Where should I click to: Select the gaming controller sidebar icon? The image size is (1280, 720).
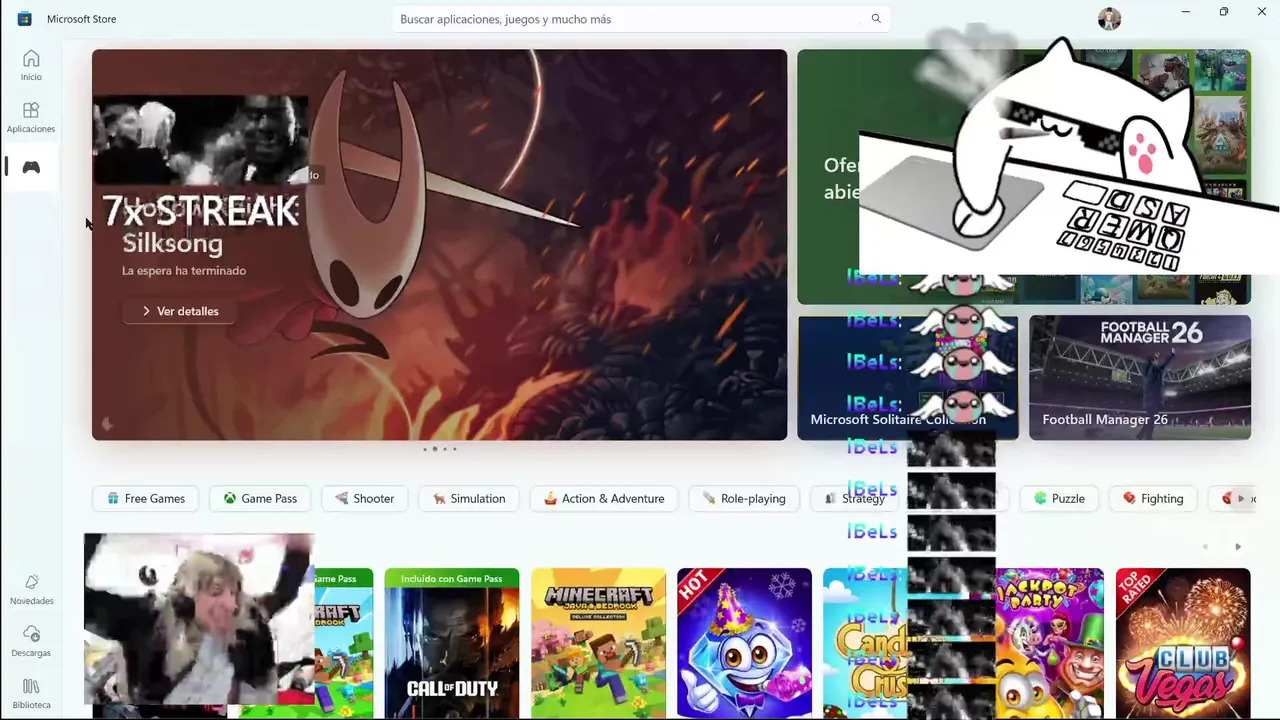31,167
